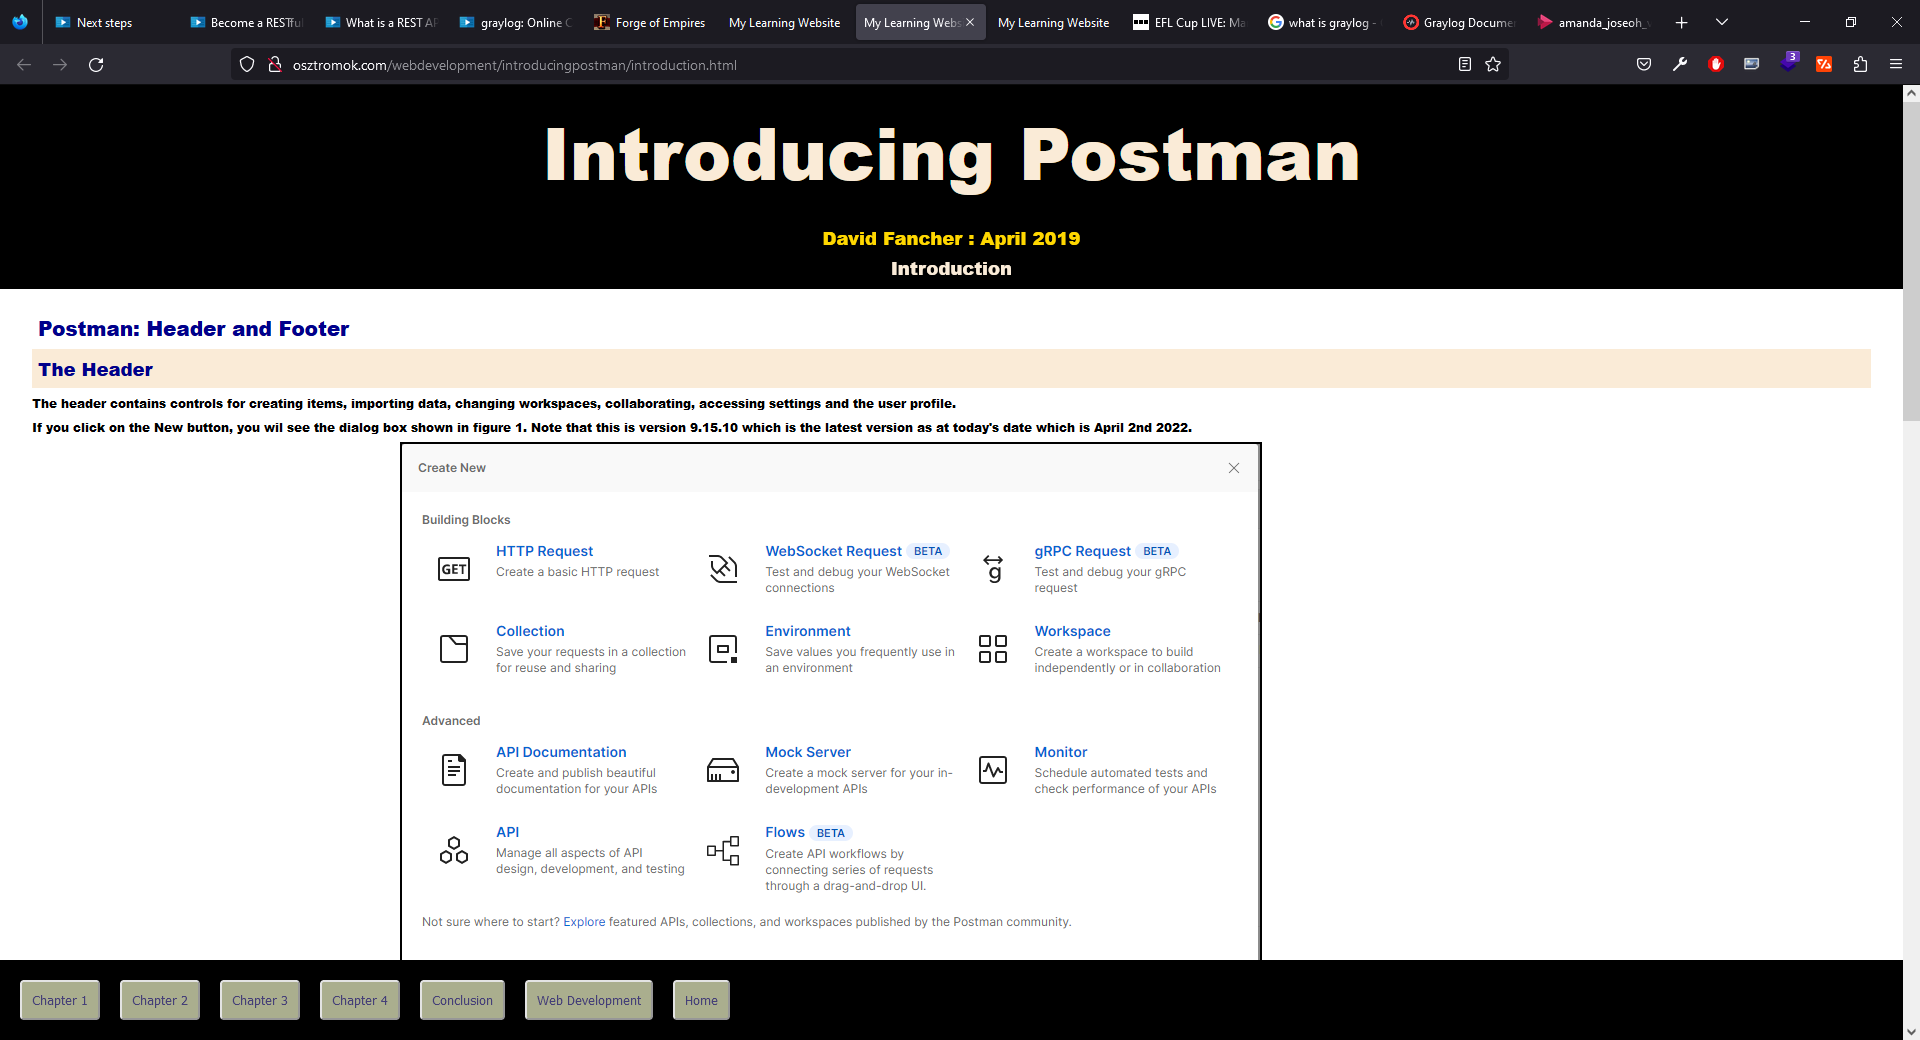Click the page vertical scrollbar thumb
1920x1040 pixels.
click(1911, 262)
